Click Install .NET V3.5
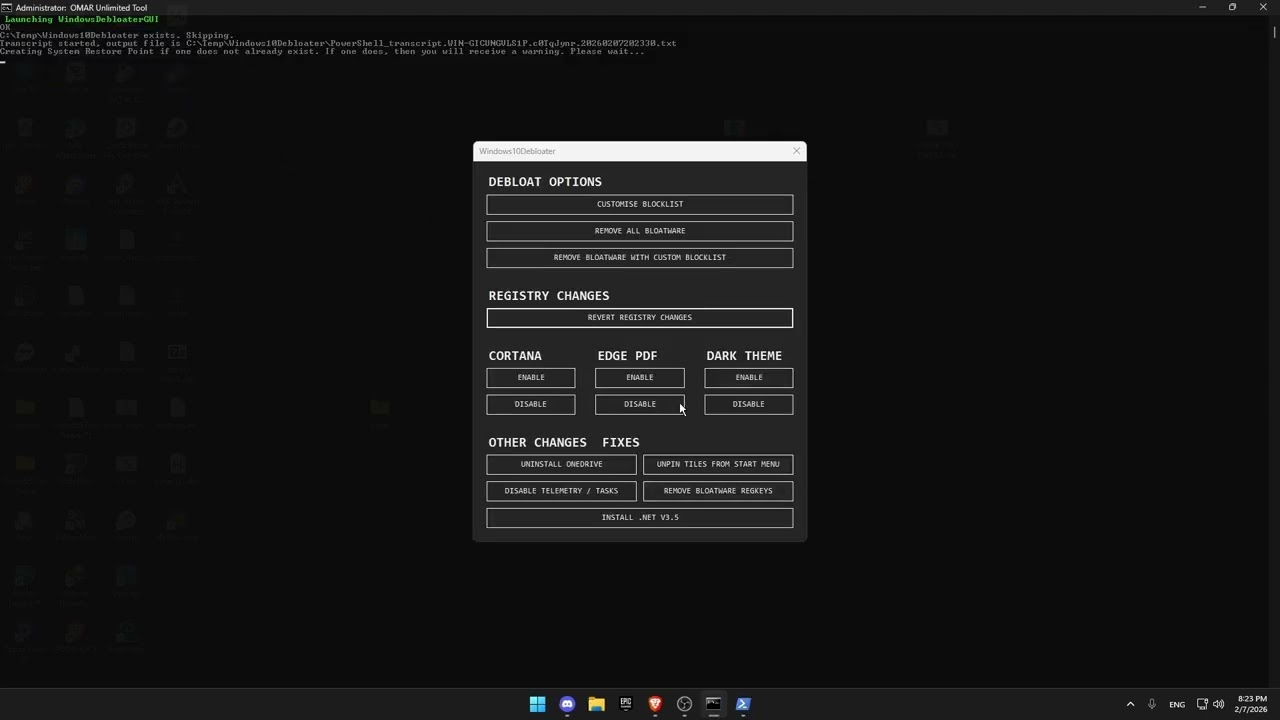This screenshot has width=1280, height=720. [x=640, y=517]
